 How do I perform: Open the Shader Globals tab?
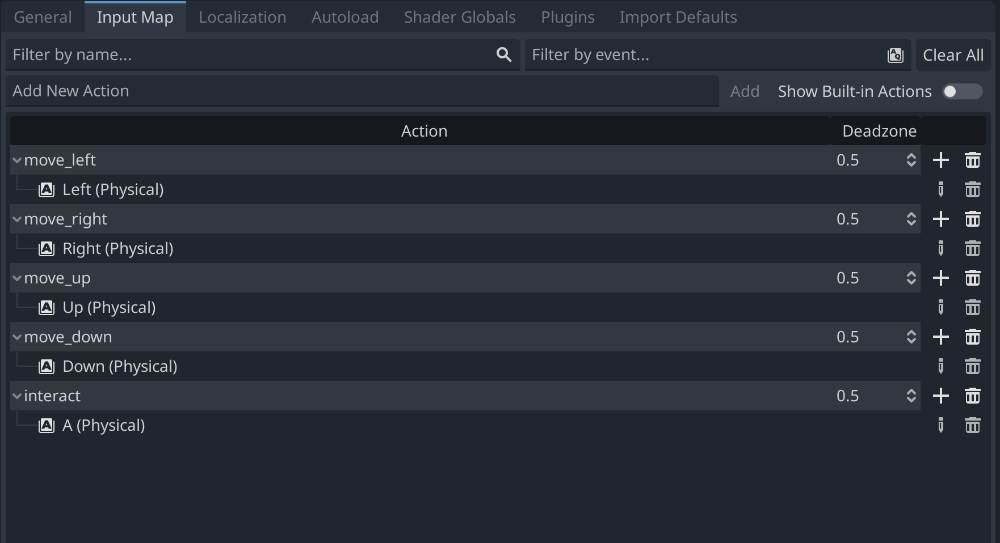tap(459, 17)
